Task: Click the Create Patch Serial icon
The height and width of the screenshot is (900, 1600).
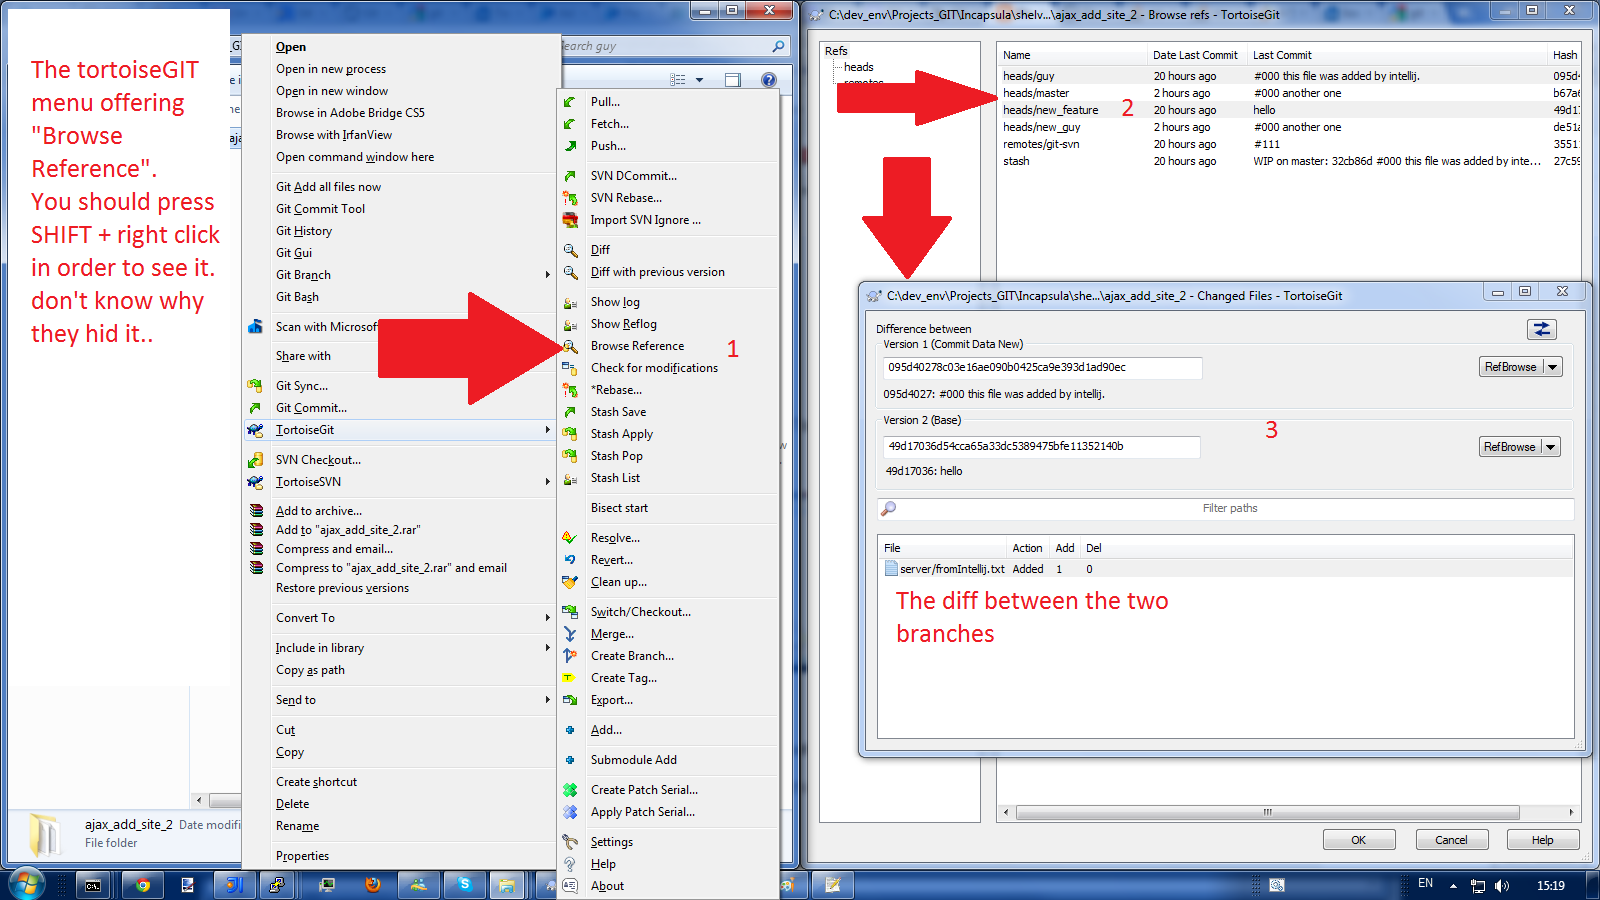Action: tap(570, 790)
